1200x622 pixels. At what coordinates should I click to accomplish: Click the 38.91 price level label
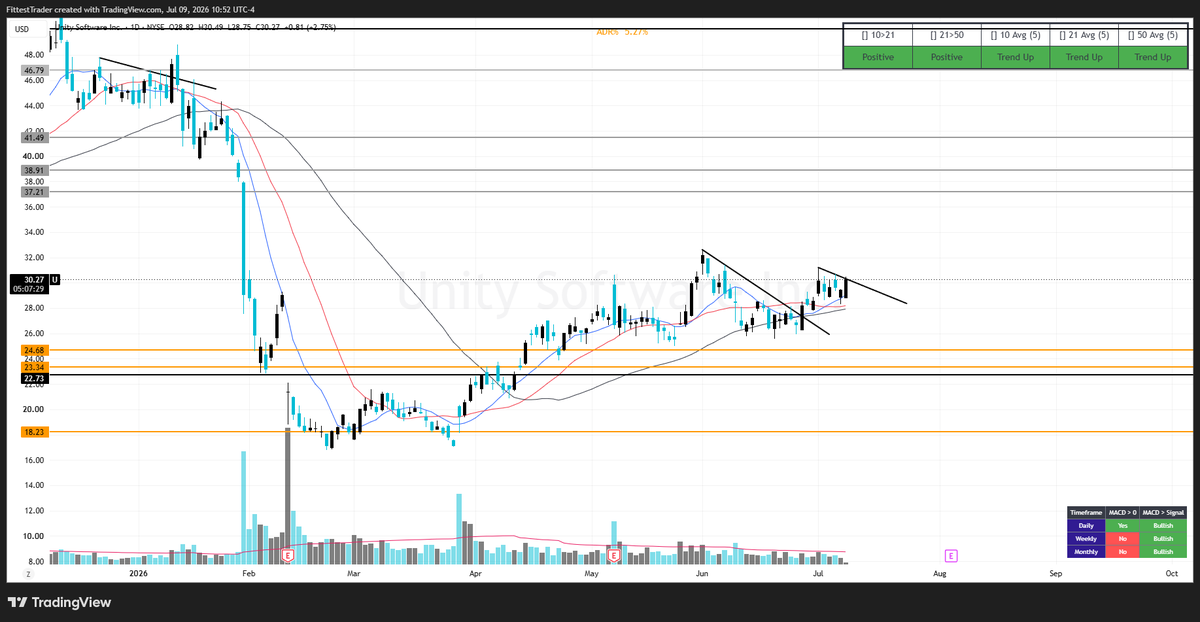(35, 171)
